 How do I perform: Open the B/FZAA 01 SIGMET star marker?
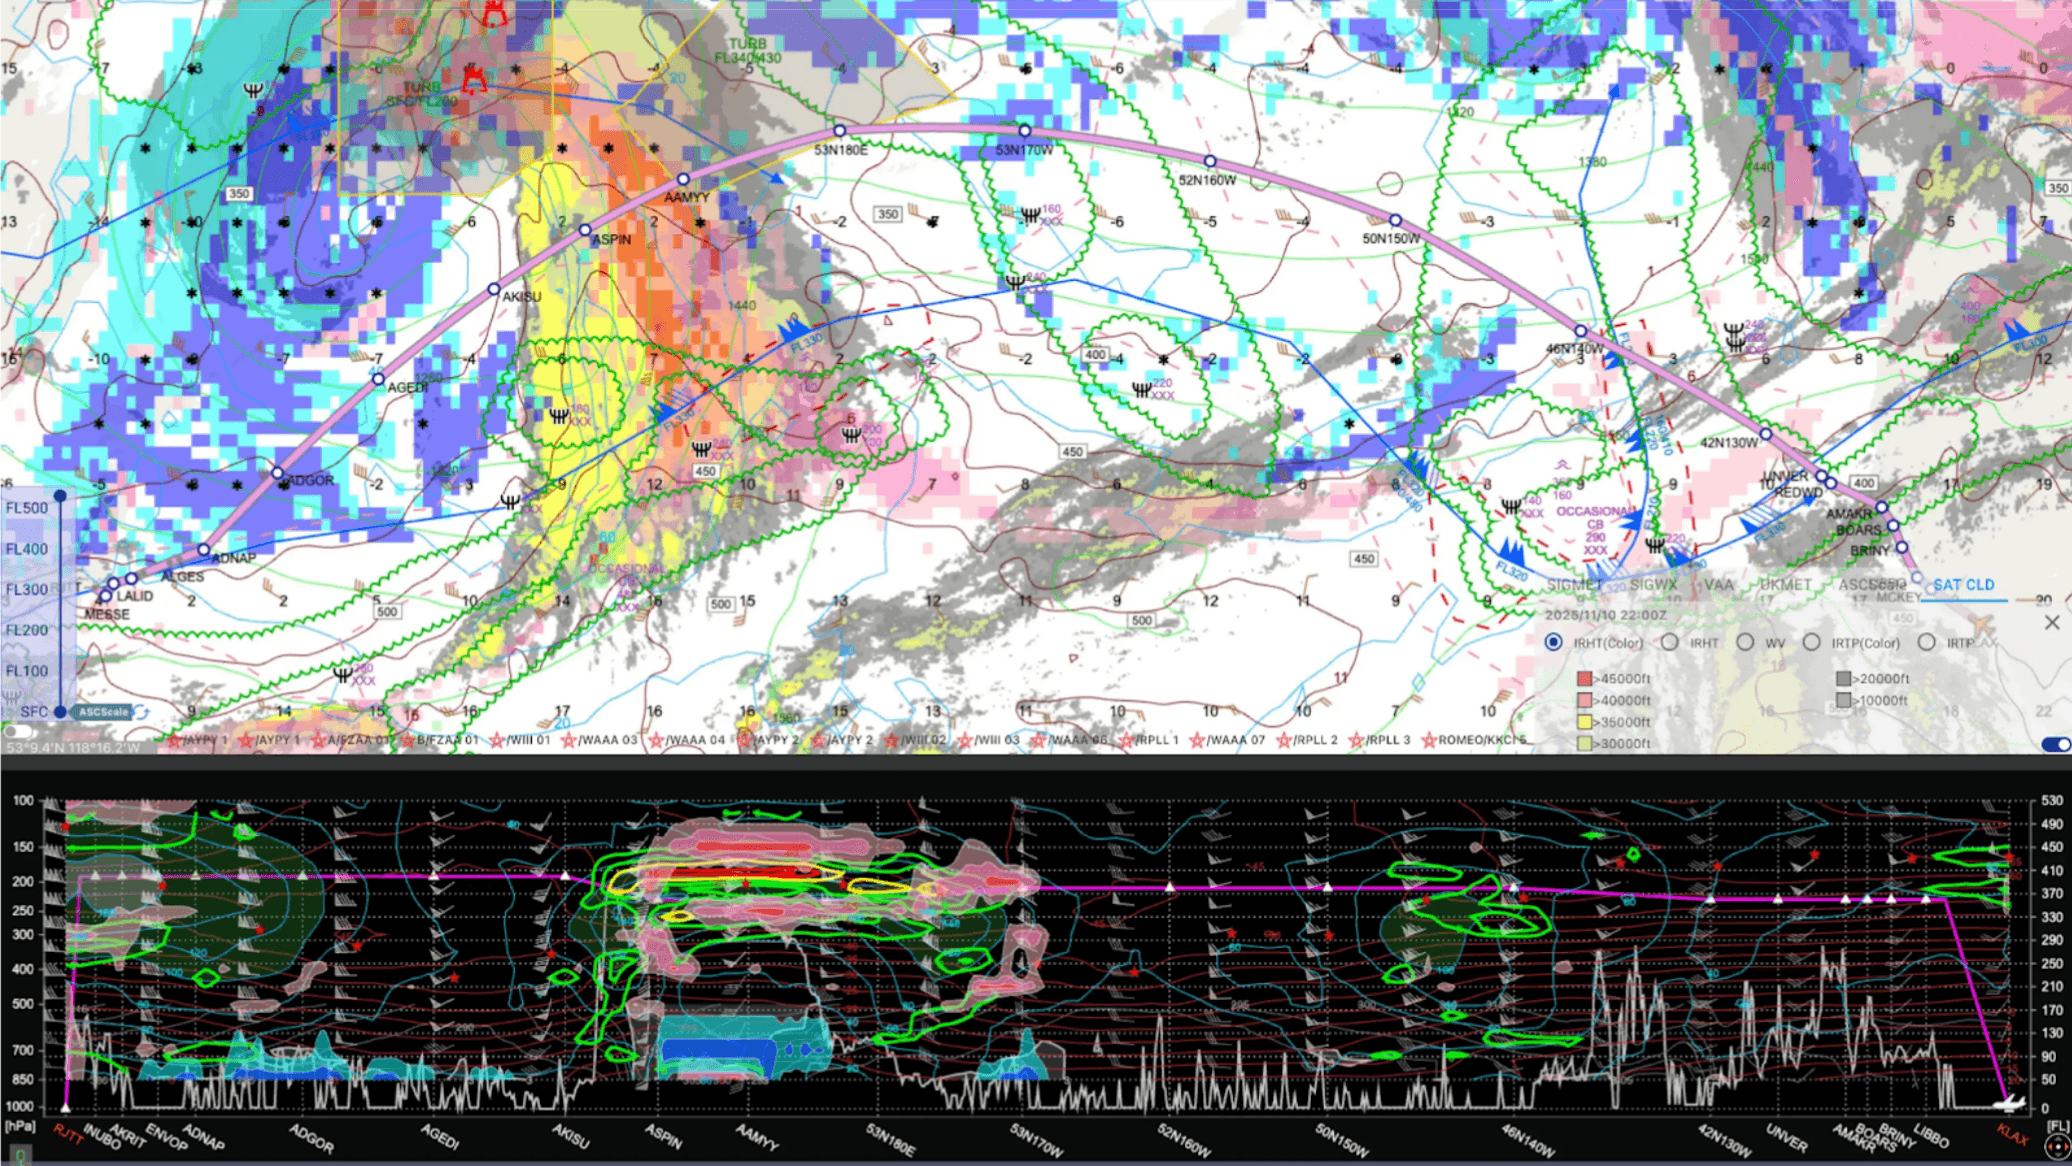406,742
